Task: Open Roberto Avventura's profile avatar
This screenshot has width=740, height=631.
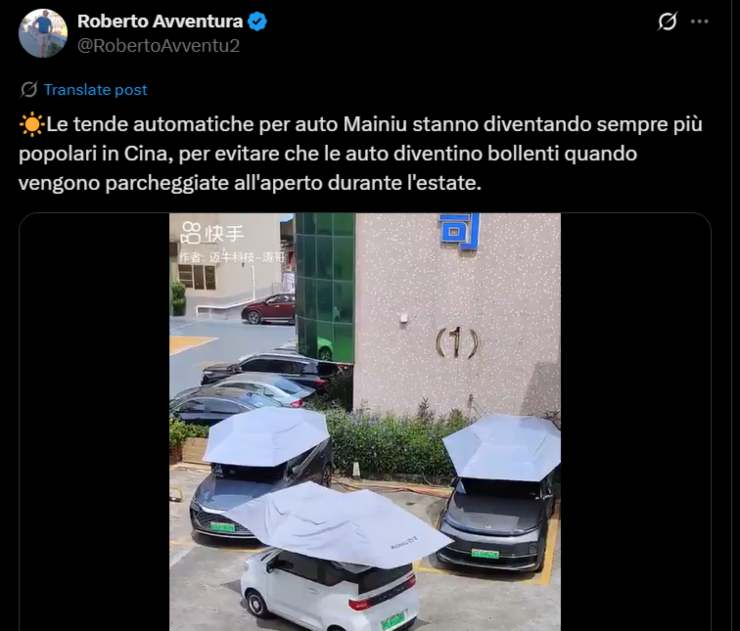Action: [x=43, y=33]
